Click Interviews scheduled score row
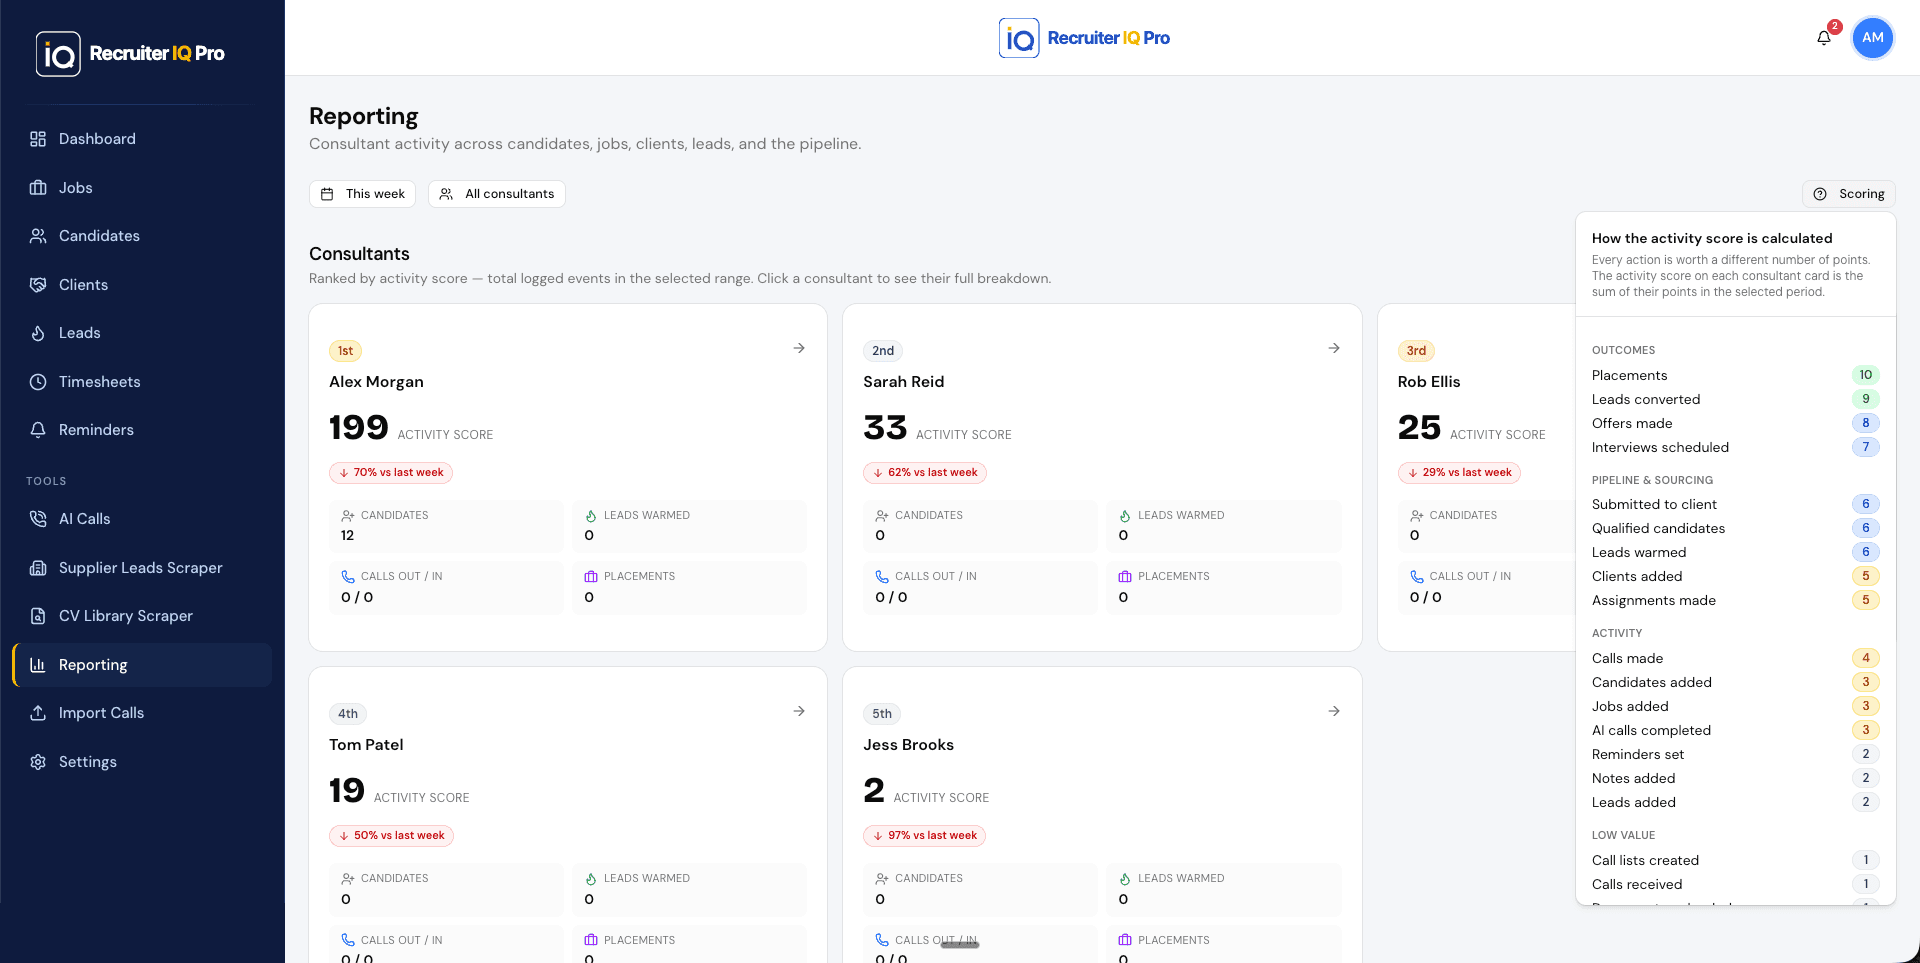 click(1735, 447)
